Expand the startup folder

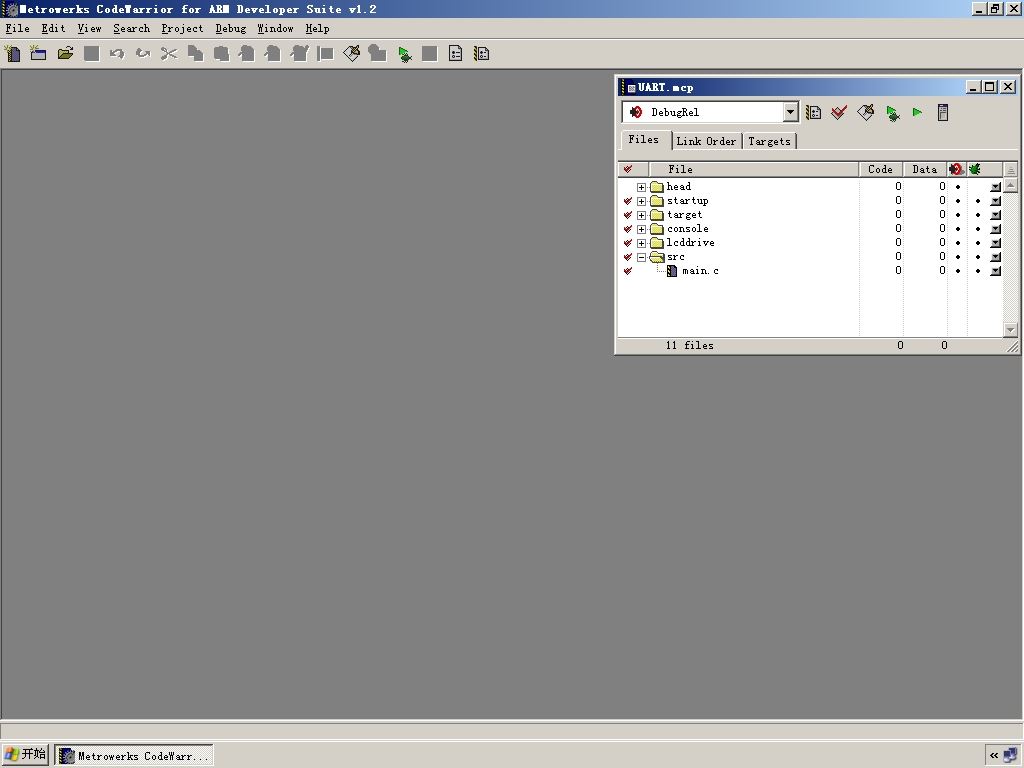point(641,201)
